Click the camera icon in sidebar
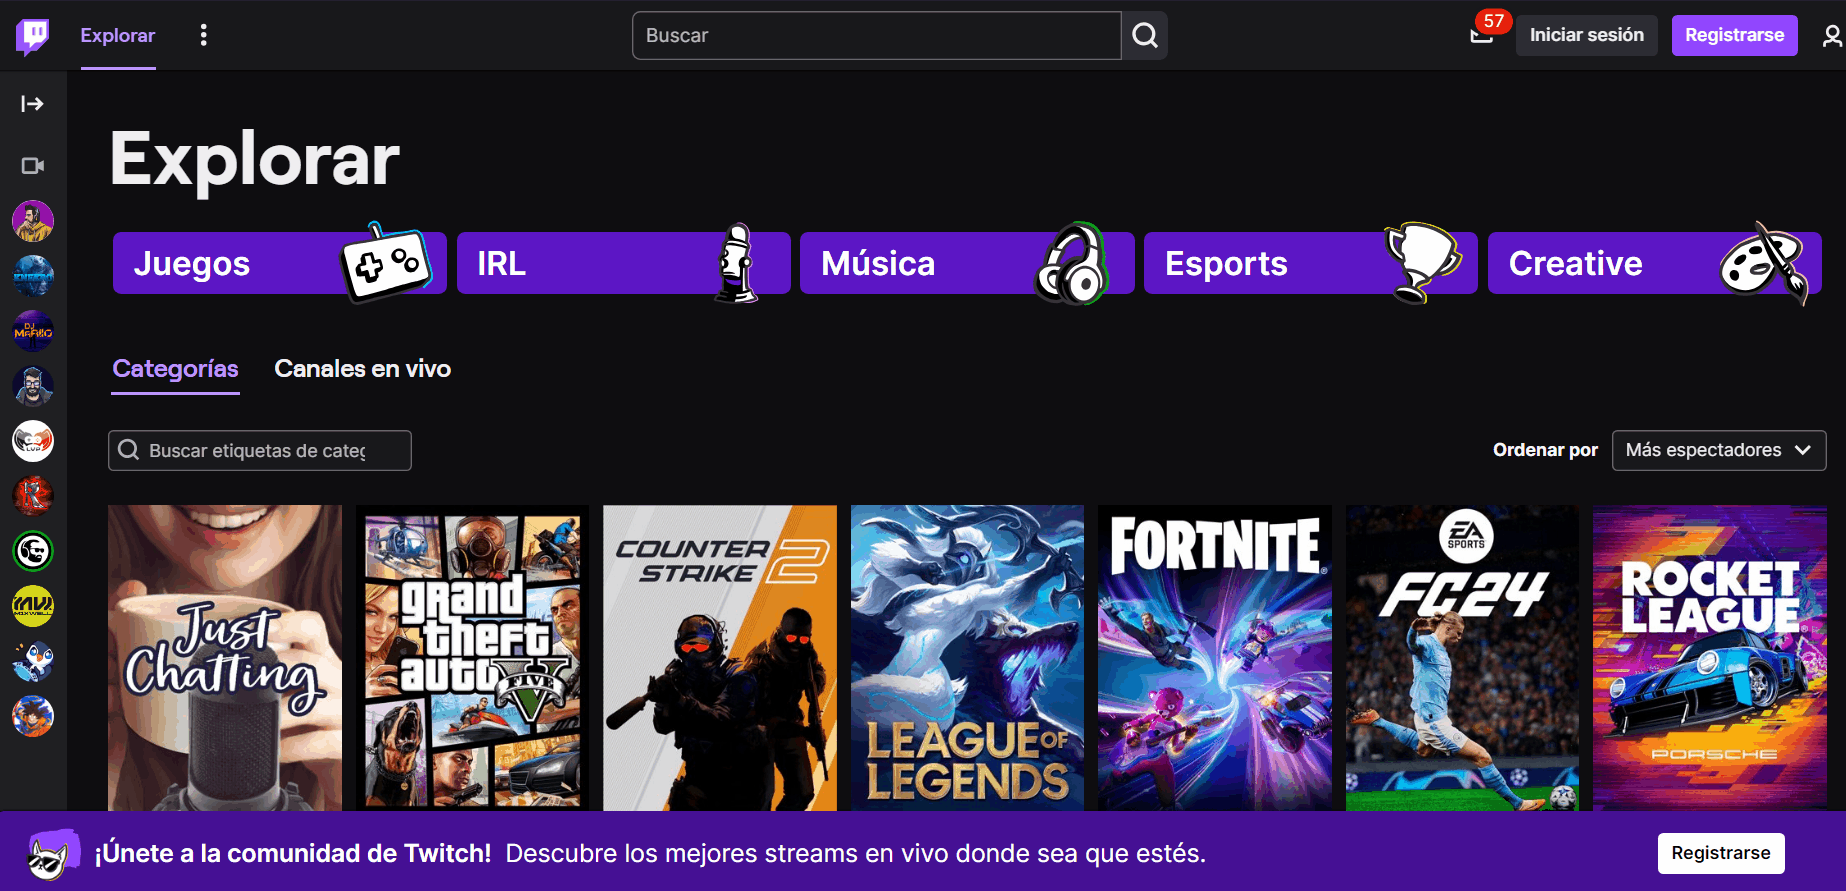This screenshot has height=891, width=1846. [x=33, y=166]
